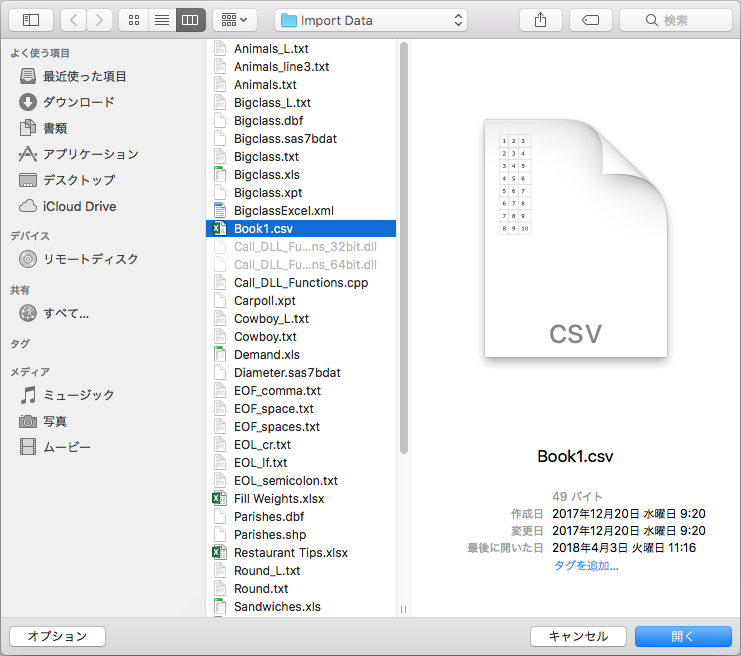The height and width of the screenshot is (656, 741).
Task: Click the 開く button
Action: 683,636
